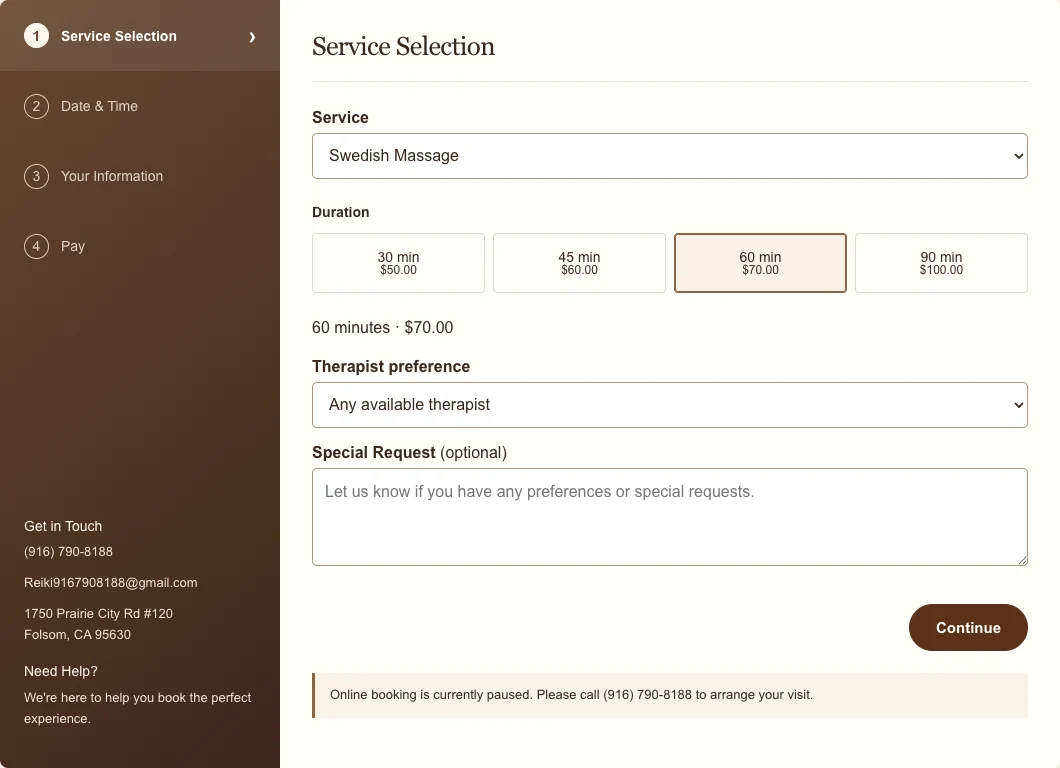Click the Special Request textarea resize handle
Image resolution: width=1060 pixels, height=768 pixels.
coord(1022,560)
